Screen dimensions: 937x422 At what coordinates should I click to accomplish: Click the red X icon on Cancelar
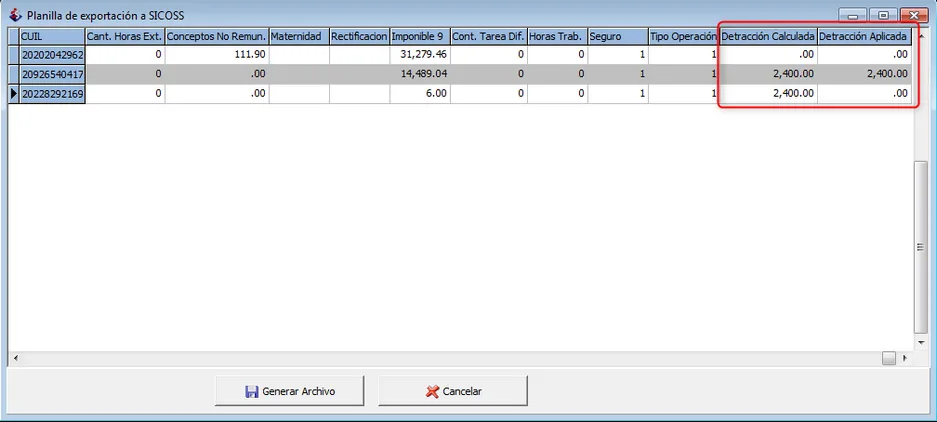(x=432, y=392)
